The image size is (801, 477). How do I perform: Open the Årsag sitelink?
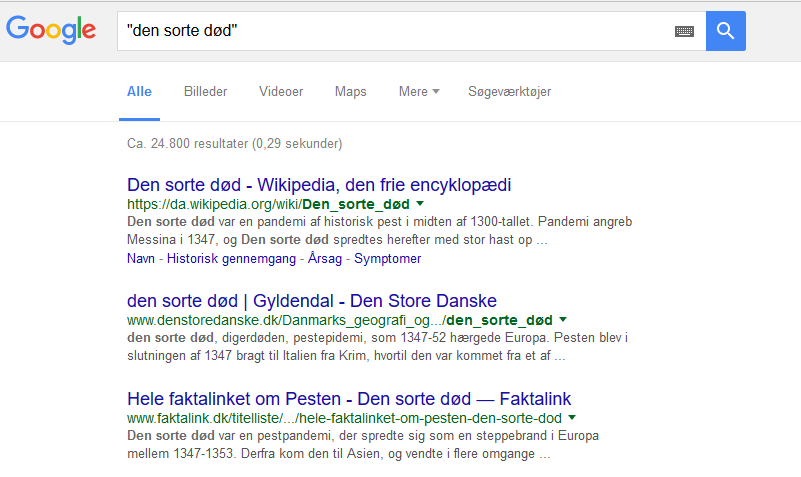coord(324,258)
